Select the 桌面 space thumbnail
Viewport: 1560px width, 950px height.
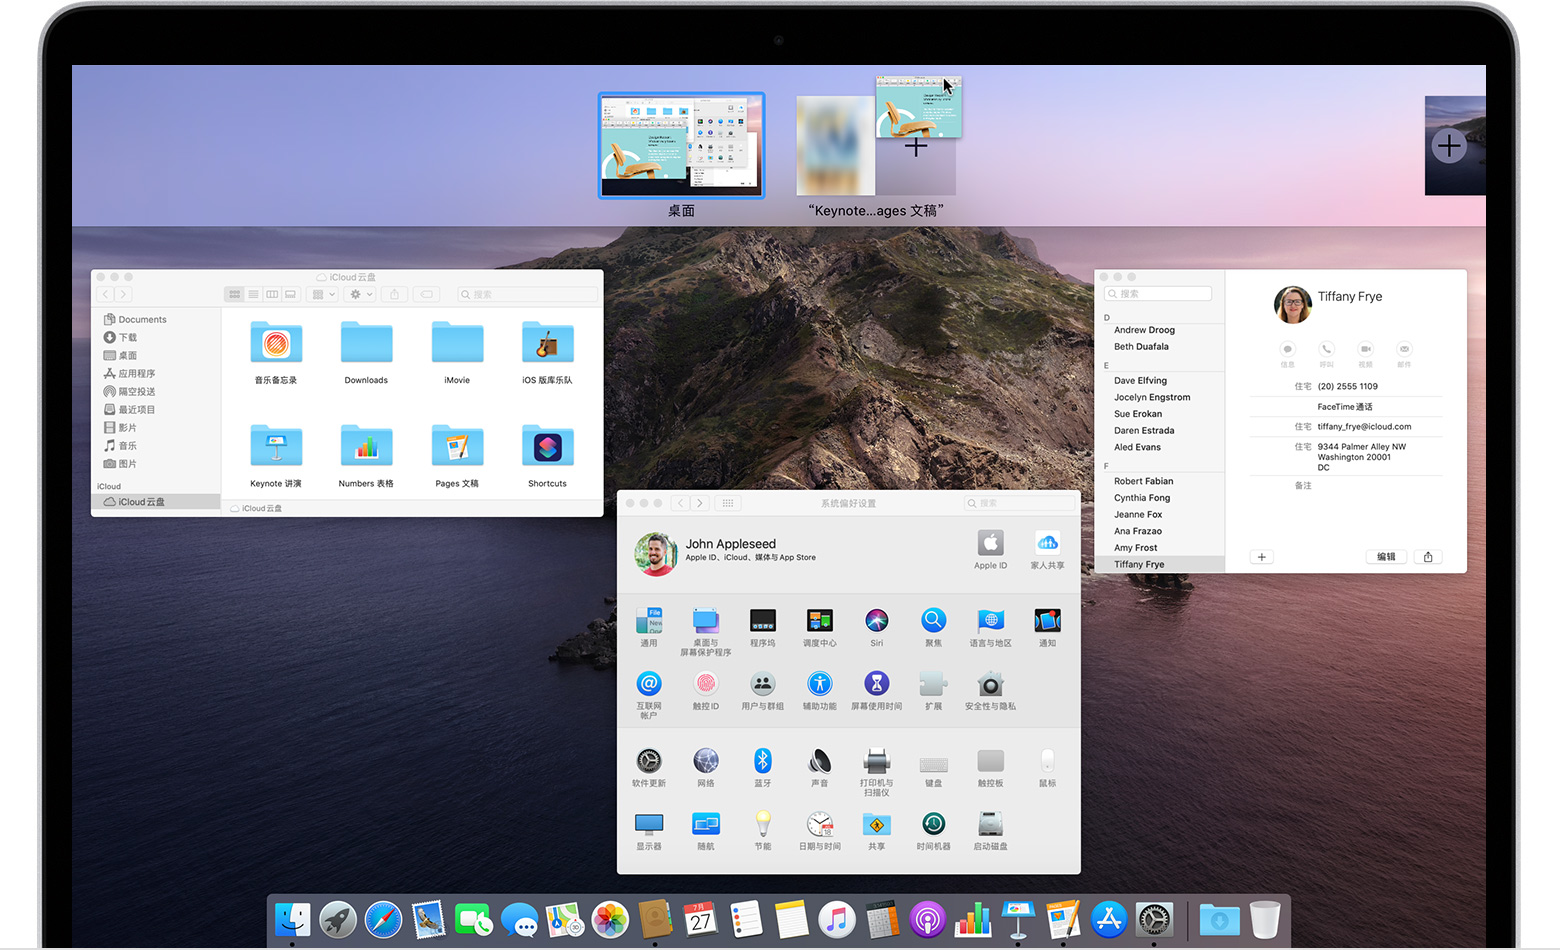[681, 146]
